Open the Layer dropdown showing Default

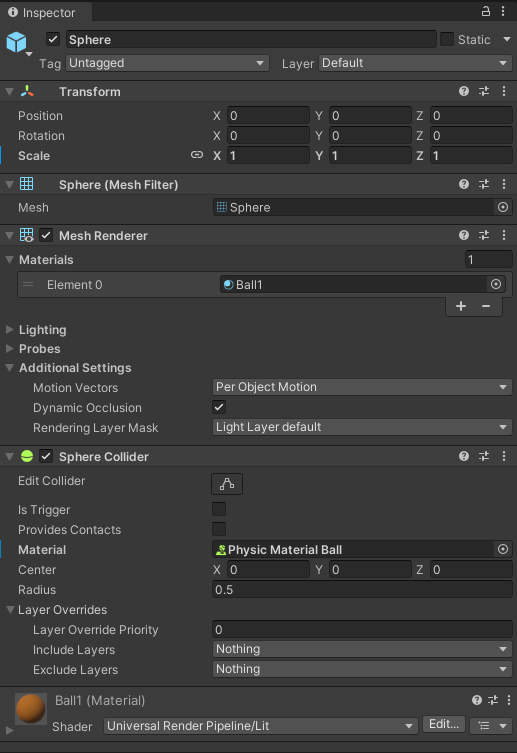point(415,63)
